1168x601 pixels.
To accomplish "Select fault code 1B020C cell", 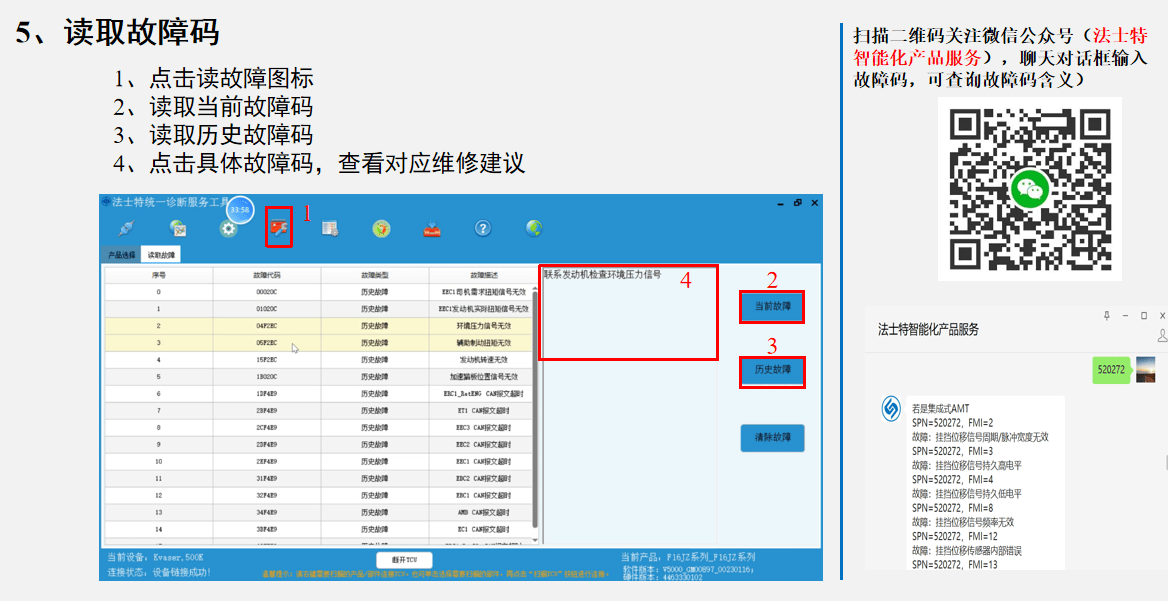I will 267,377.
